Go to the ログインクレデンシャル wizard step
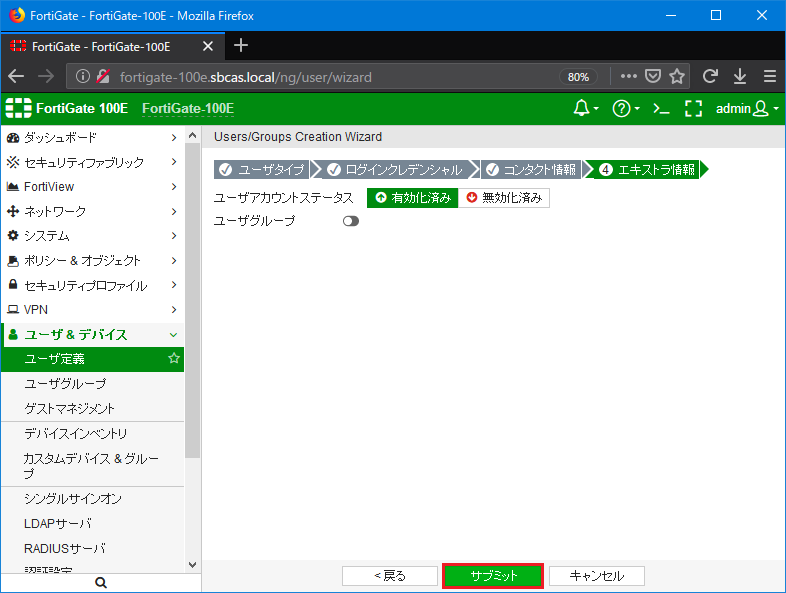The height and width of the screenshot is (593, 786). pos(396,169)
